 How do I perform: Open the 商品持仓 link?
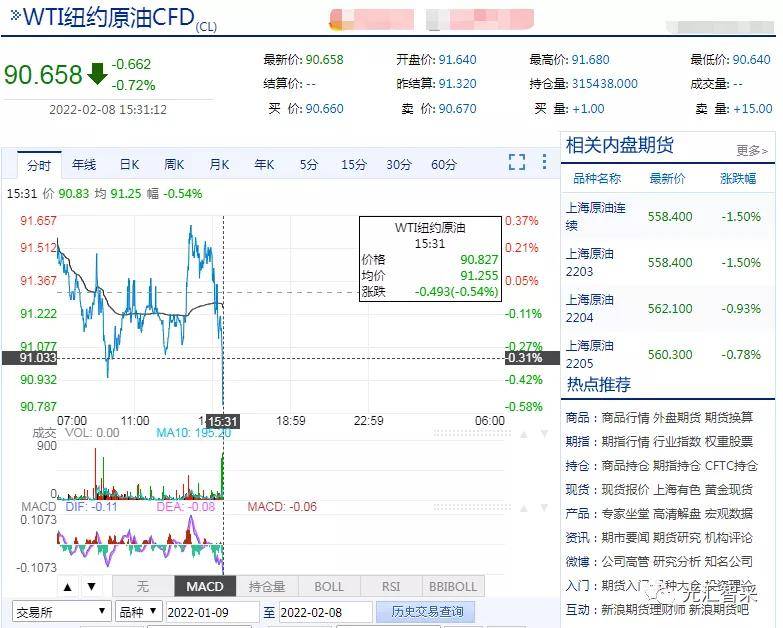coord(625,466)
